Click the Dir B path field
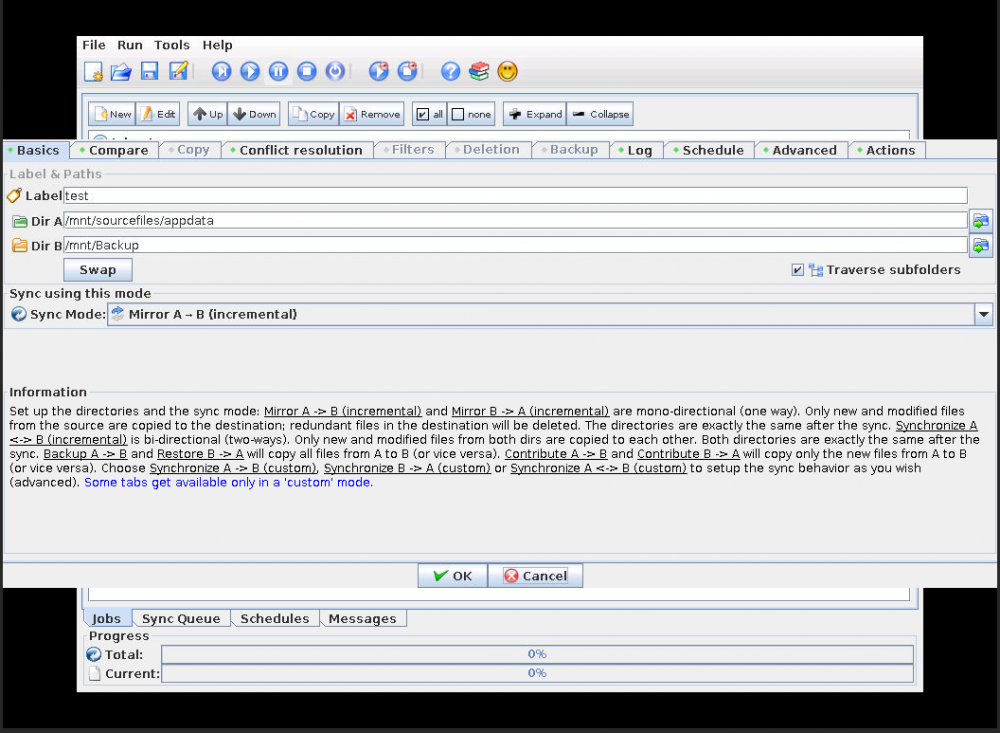This screenshot has height=733, width=1000. [515, 245]
